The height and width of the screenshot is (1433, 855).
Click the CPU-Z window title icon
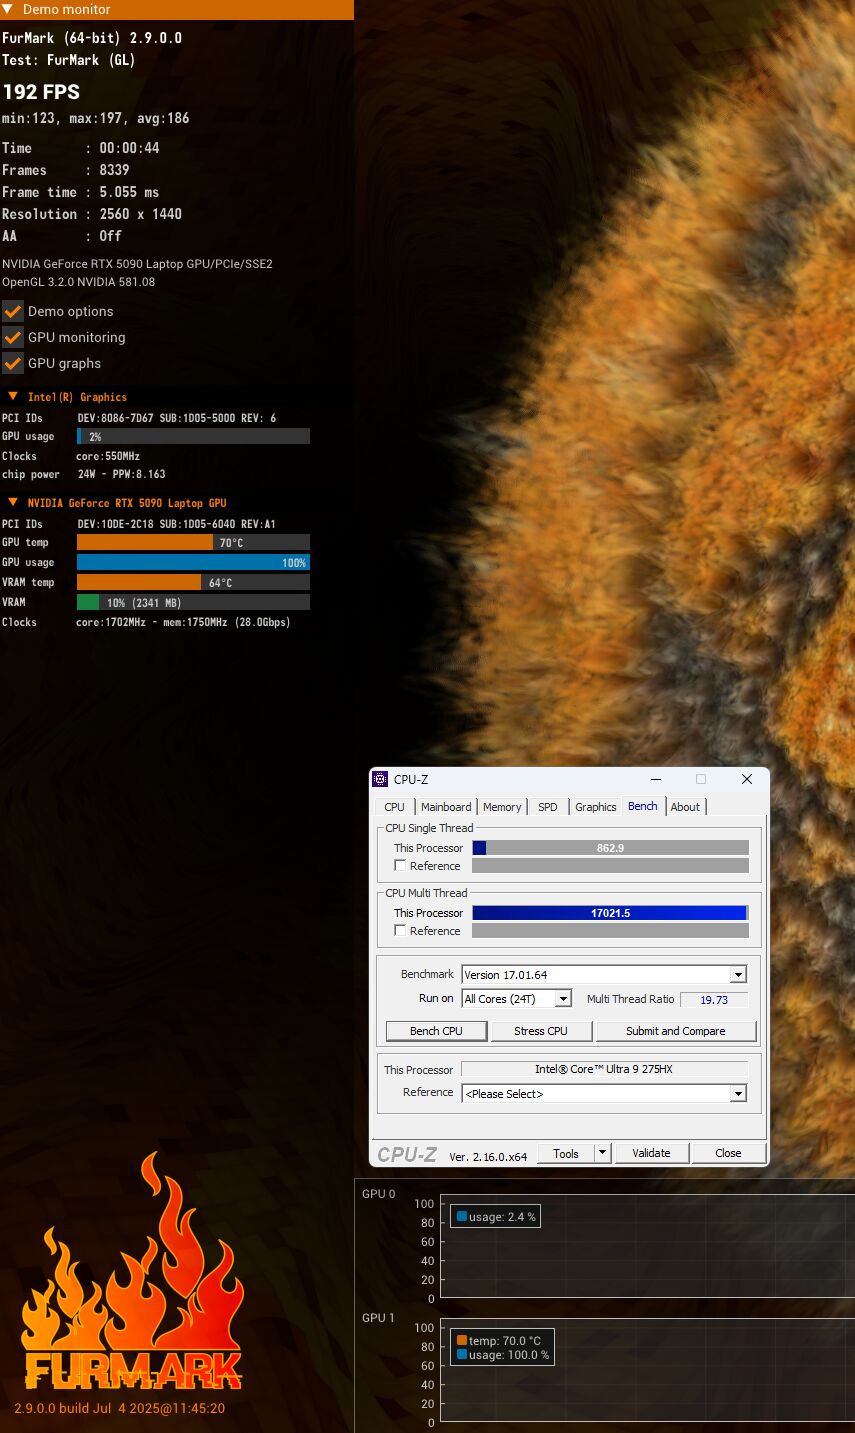[x=380, y=779]
